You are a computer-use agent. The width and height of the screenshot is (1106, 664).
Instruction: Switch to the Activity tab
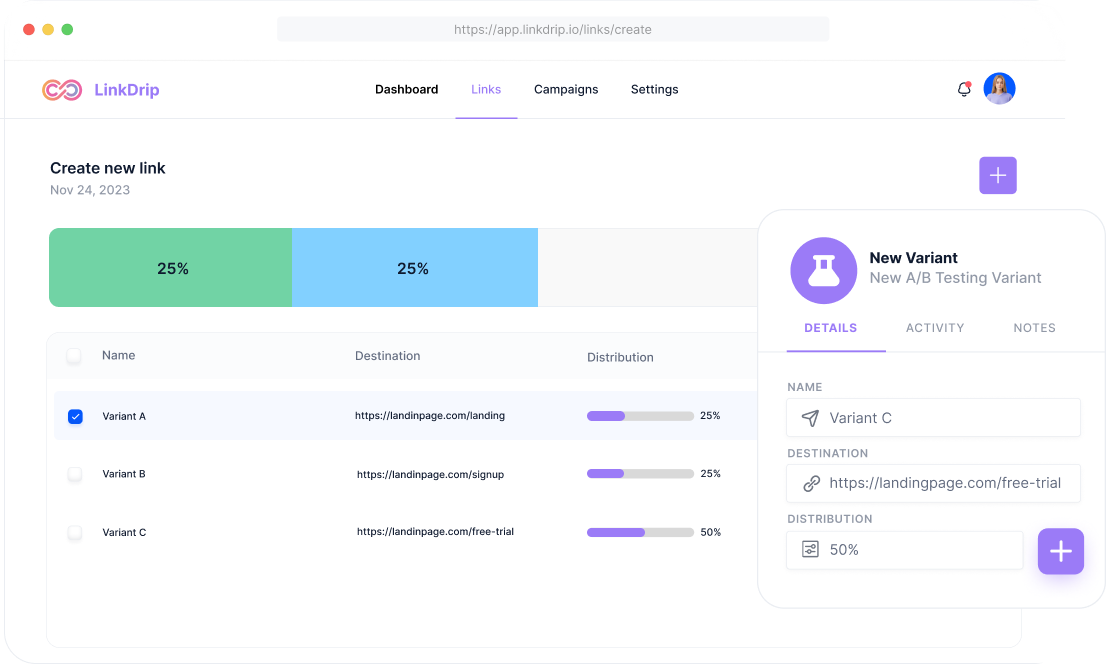pyautogui.click(x=935, y=328)
